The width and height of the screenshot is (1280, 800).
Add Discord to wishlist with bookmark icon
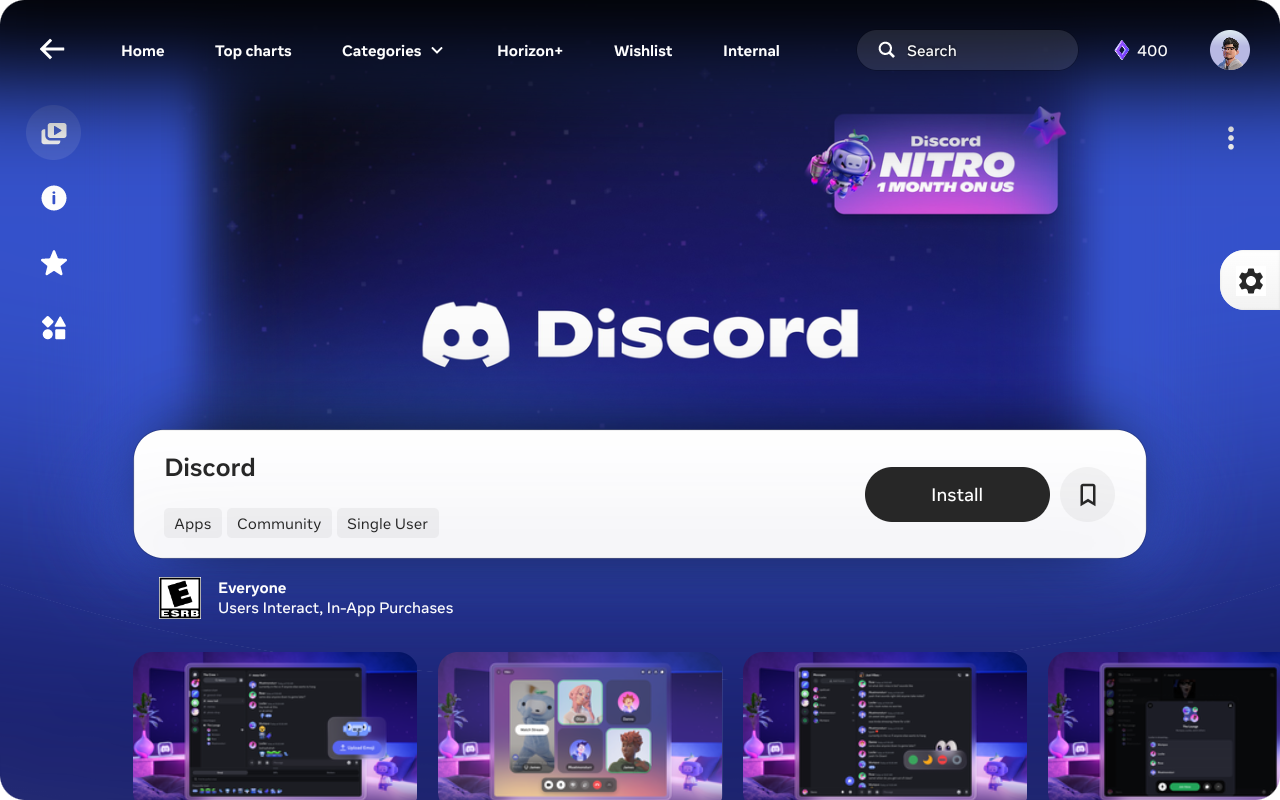[x=1087, y=494]
